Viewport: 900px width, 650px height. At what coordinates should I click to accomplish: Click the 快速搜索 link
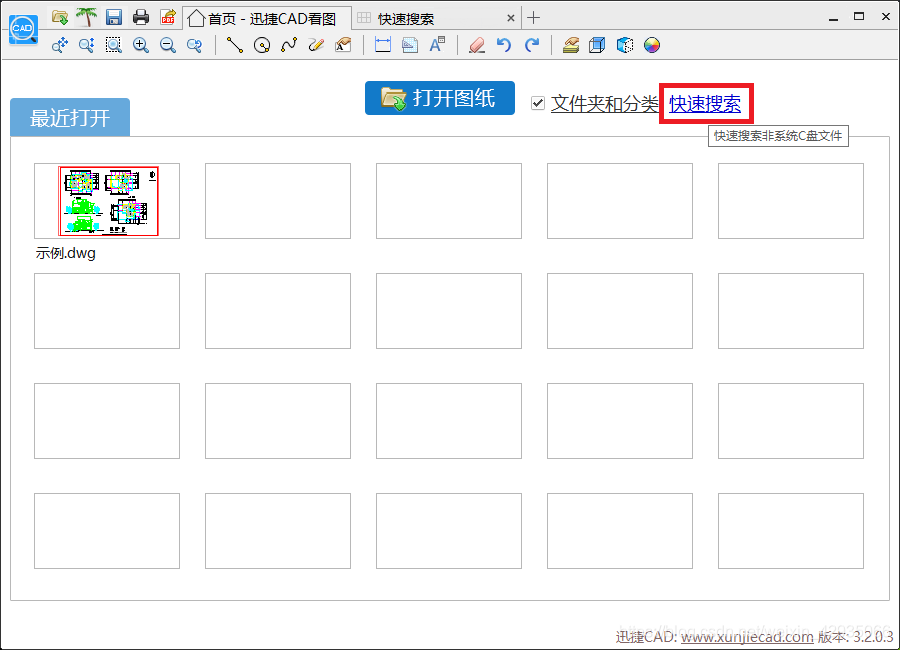[x=705, y=104]
